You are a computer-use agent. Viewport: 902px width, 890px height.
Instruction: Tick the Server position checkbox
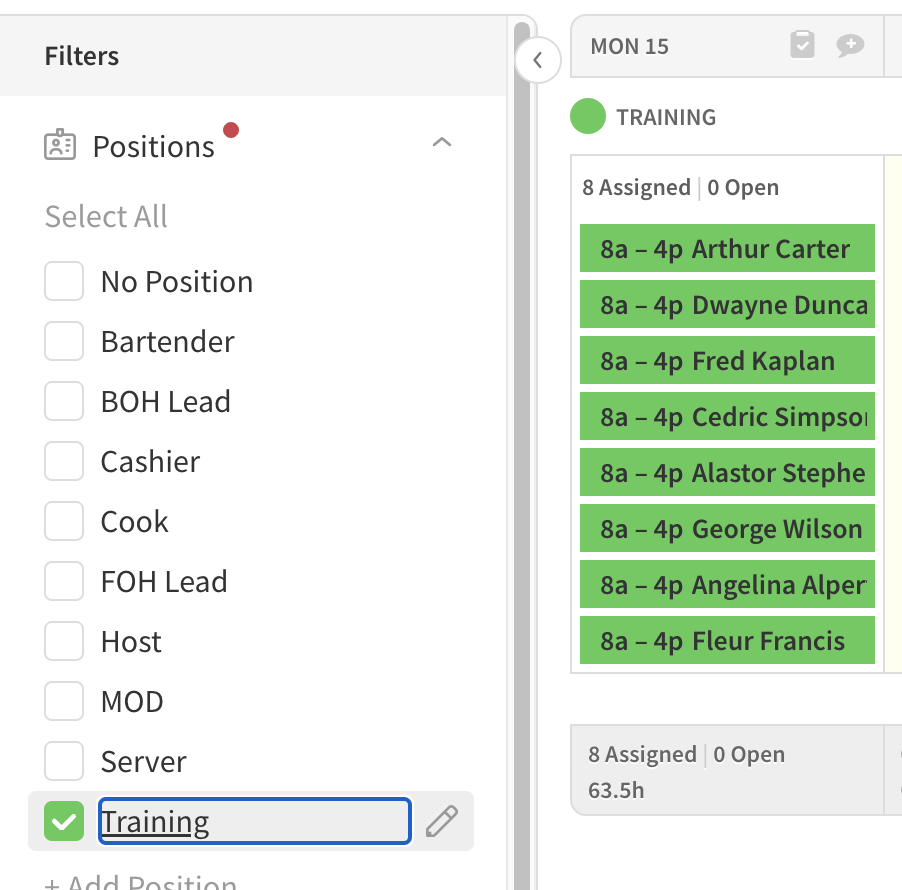[64, 762]
